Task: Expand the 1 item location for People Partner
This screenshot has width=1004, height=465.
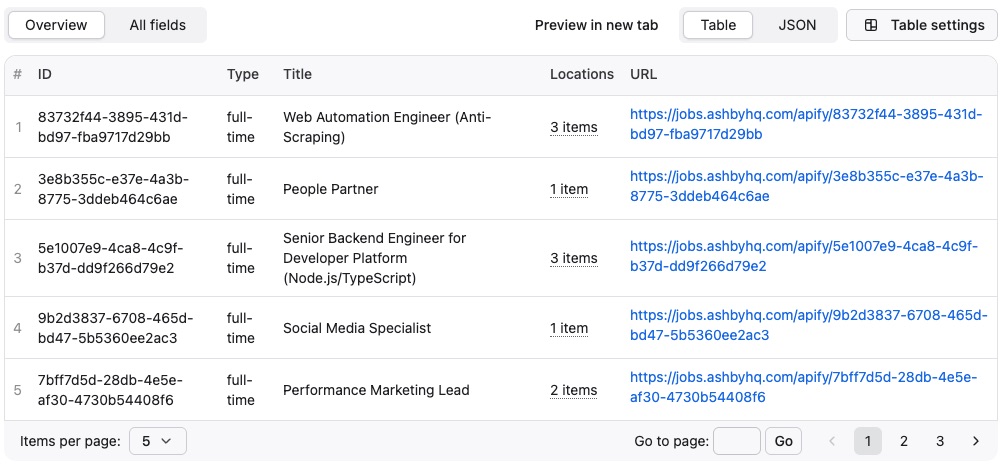Action: tap(569, 189)
